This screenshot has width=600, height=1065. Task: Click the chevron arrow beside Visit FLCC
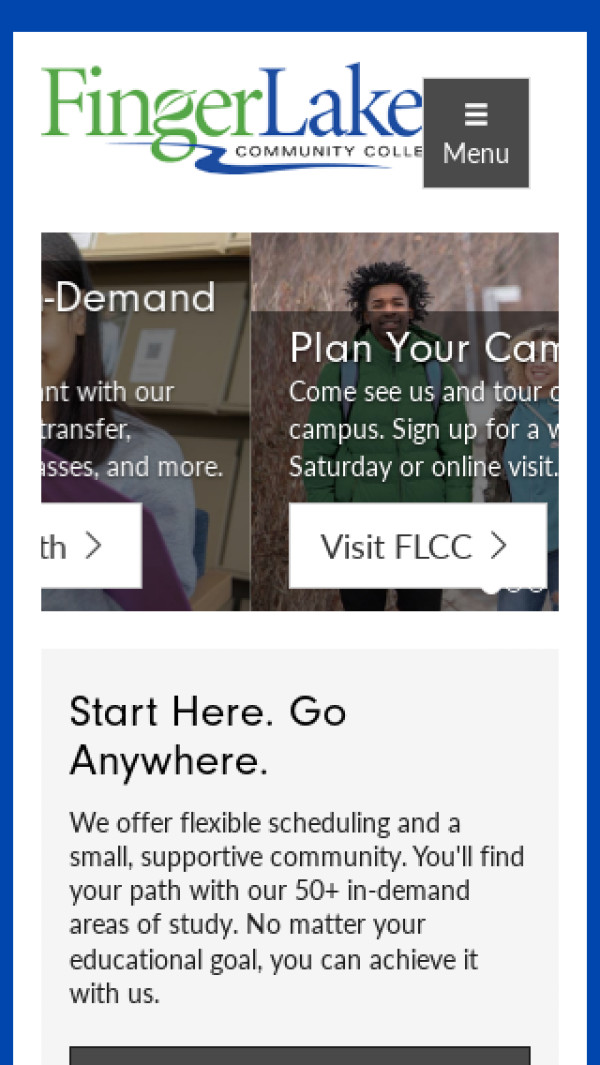(x=499, y=546)
